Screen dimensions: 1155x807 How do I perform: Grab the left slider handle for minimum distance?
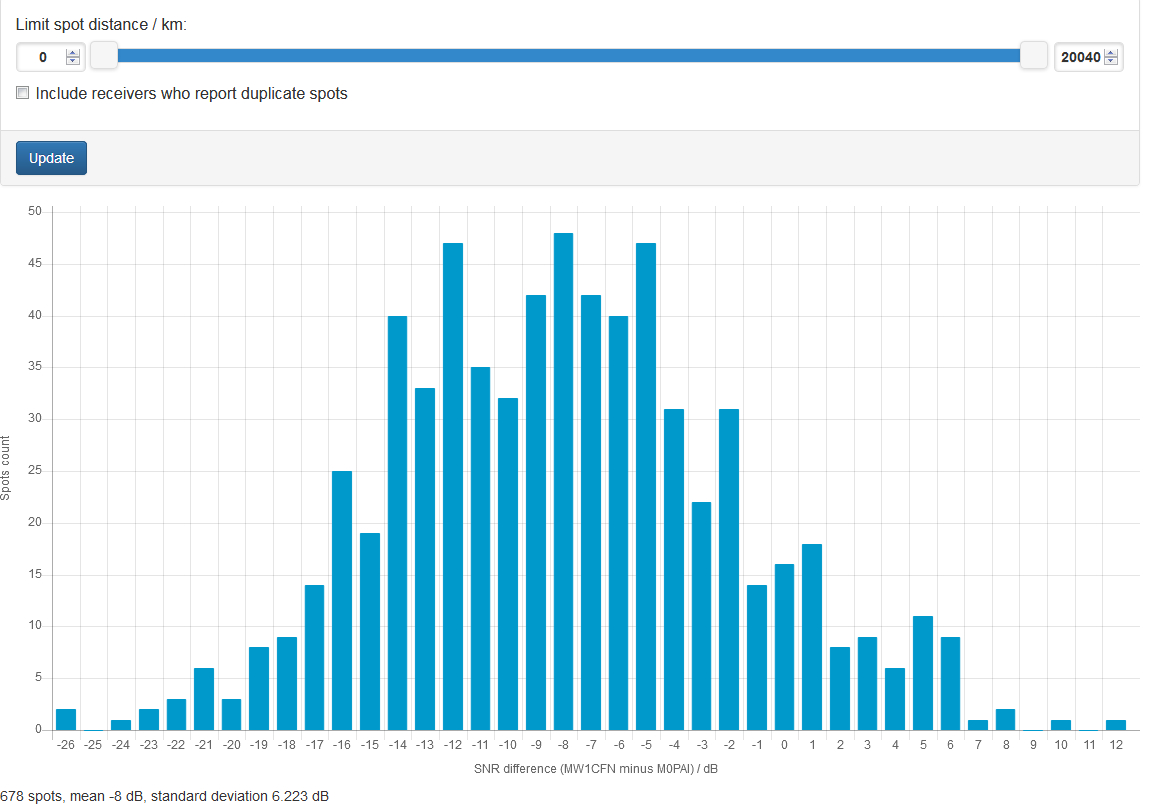point(104,56)
